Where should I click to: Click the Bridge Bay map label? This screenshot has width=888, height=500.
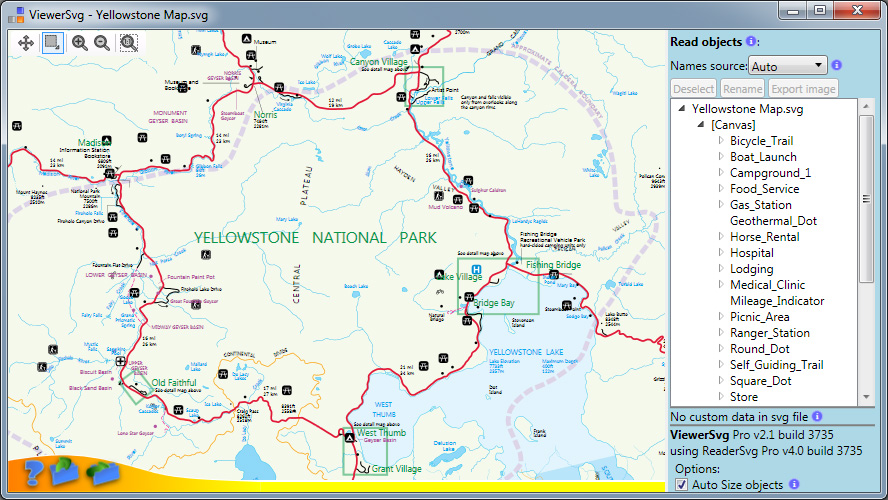click(494, 302)
